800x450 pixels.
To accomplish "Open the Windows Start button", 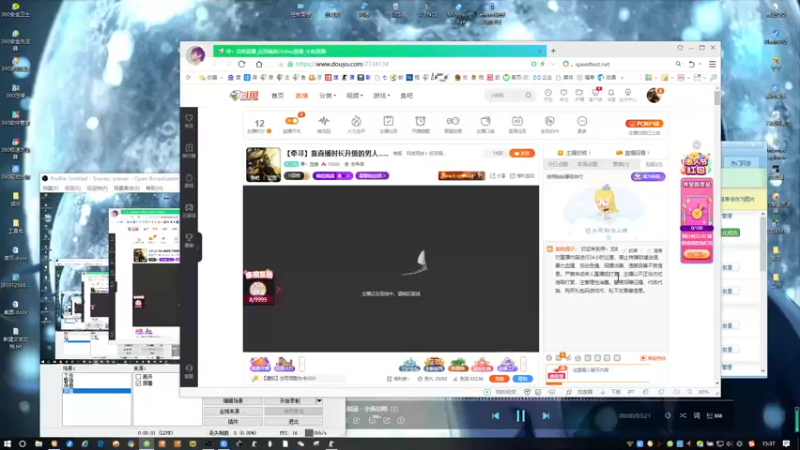I will pyautogui.click(x=7, y=444).
